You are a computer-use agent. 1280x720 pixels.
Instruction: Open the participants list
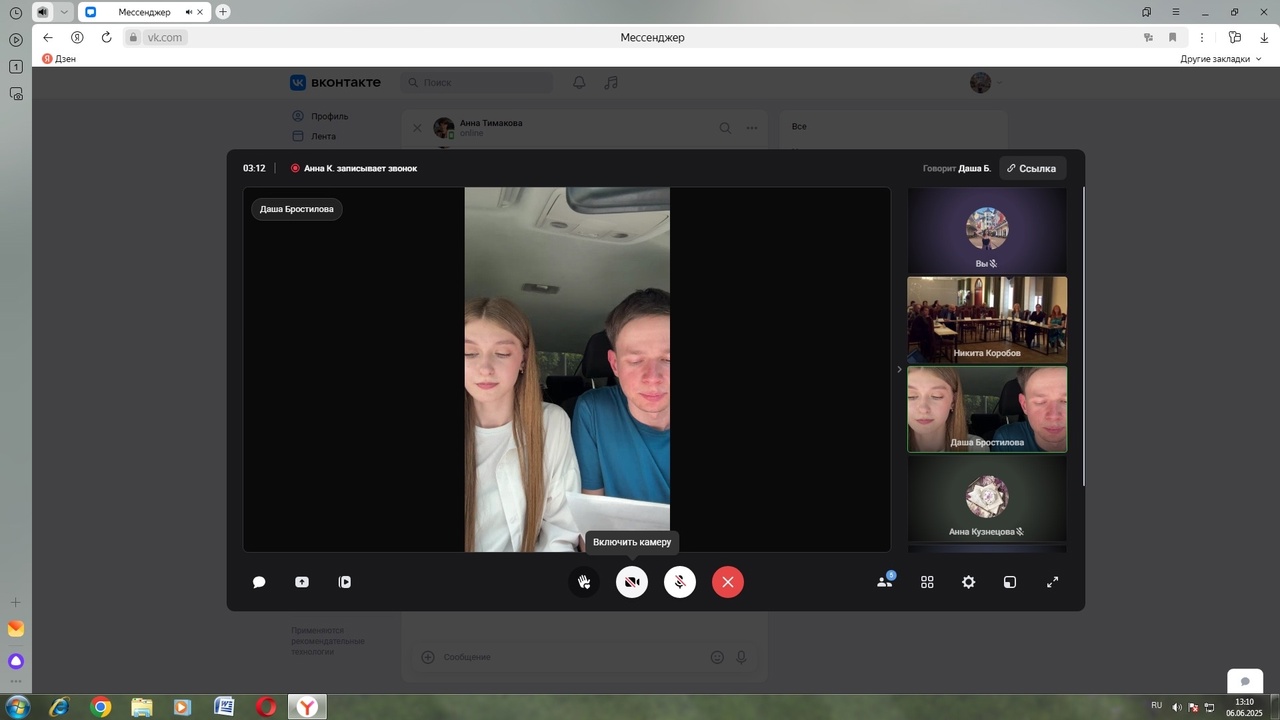[x=884, y=582]
